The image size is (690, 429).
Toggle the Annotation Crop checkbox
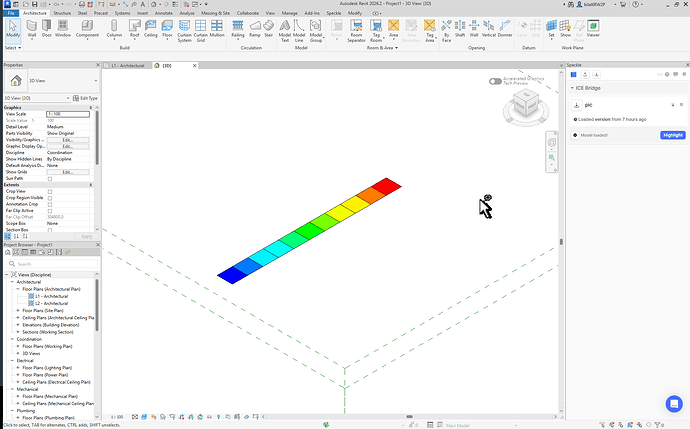[50, 204]
